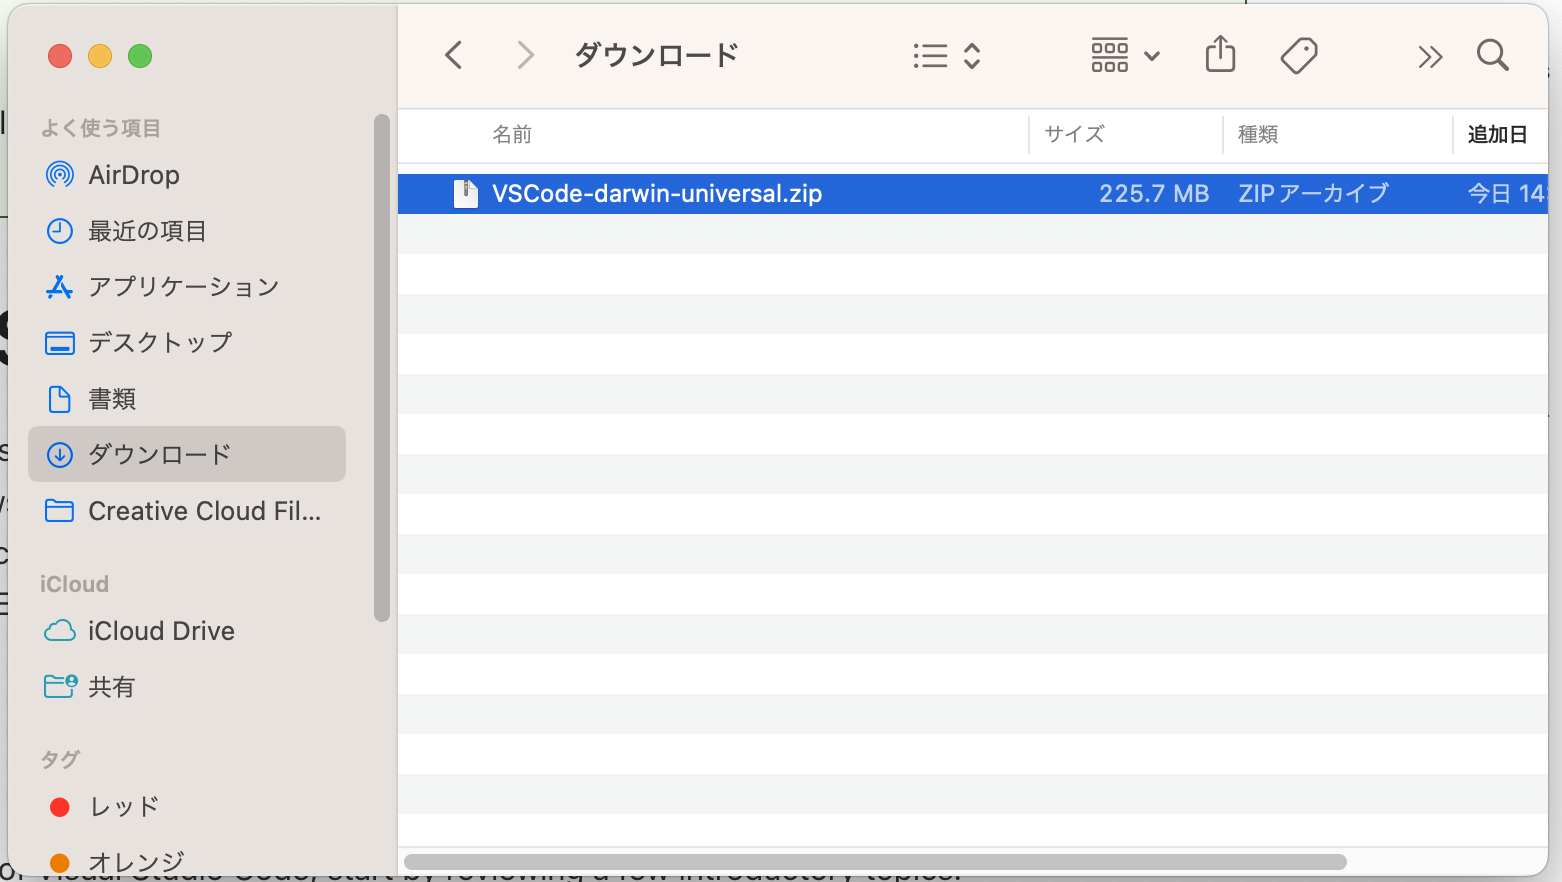
Task: Sort by the サイズ column header
Action: (x=1073, y=134)
